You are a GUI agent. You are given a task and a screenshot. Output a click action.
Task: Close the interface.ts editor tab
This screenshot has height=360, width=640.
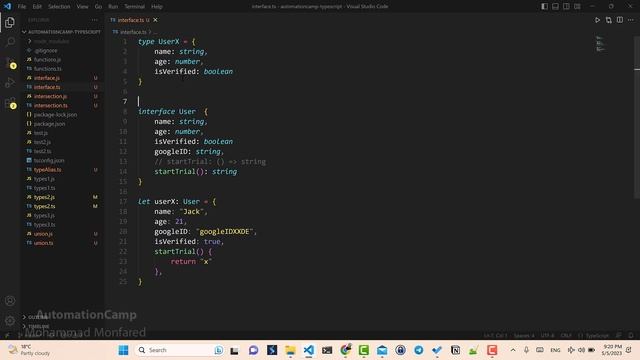click(x=155, y=20)
